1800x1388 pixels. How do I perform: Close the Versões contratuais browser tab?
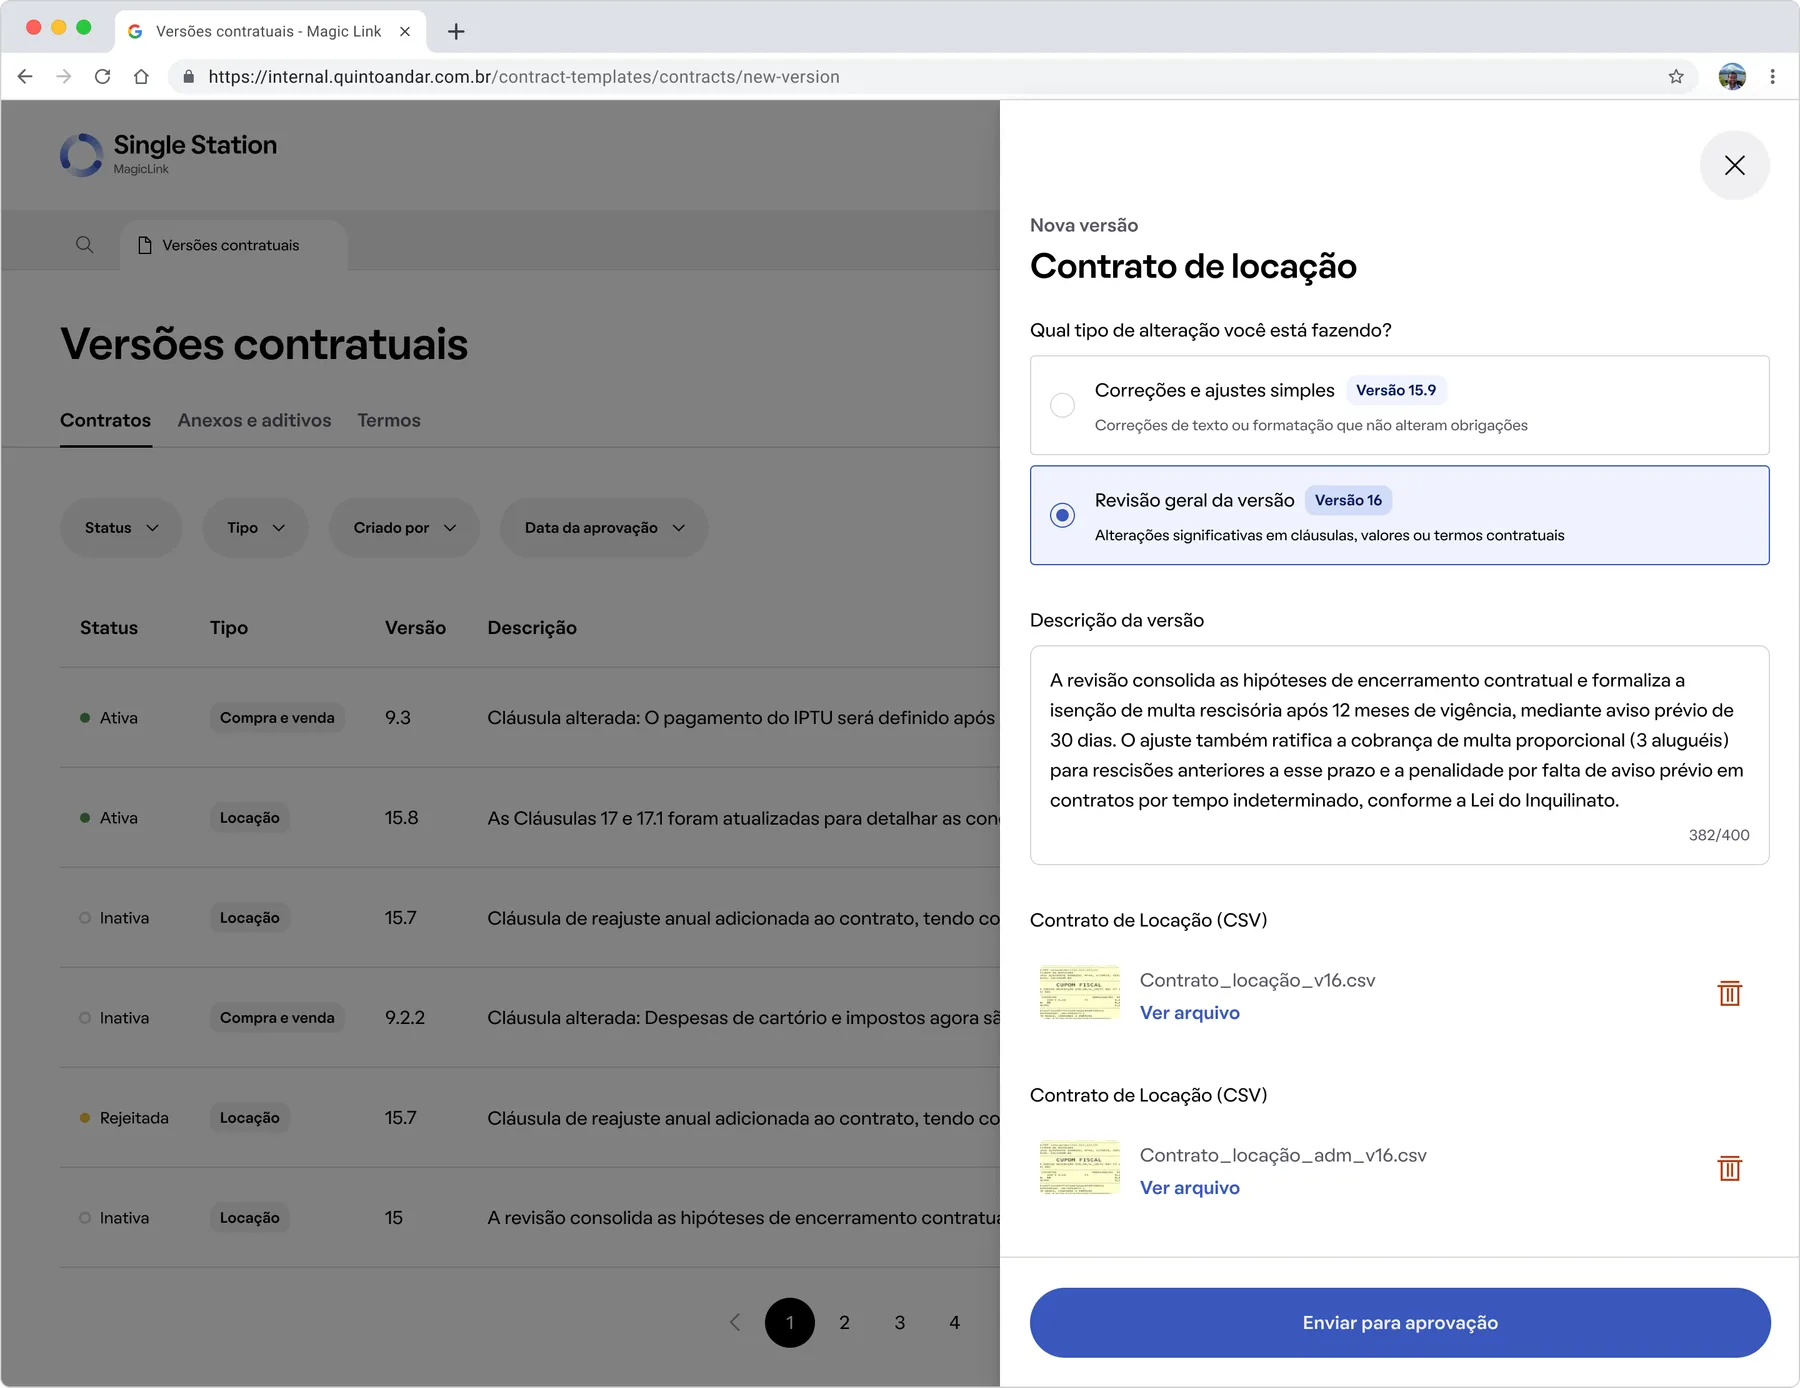[405, 31]
